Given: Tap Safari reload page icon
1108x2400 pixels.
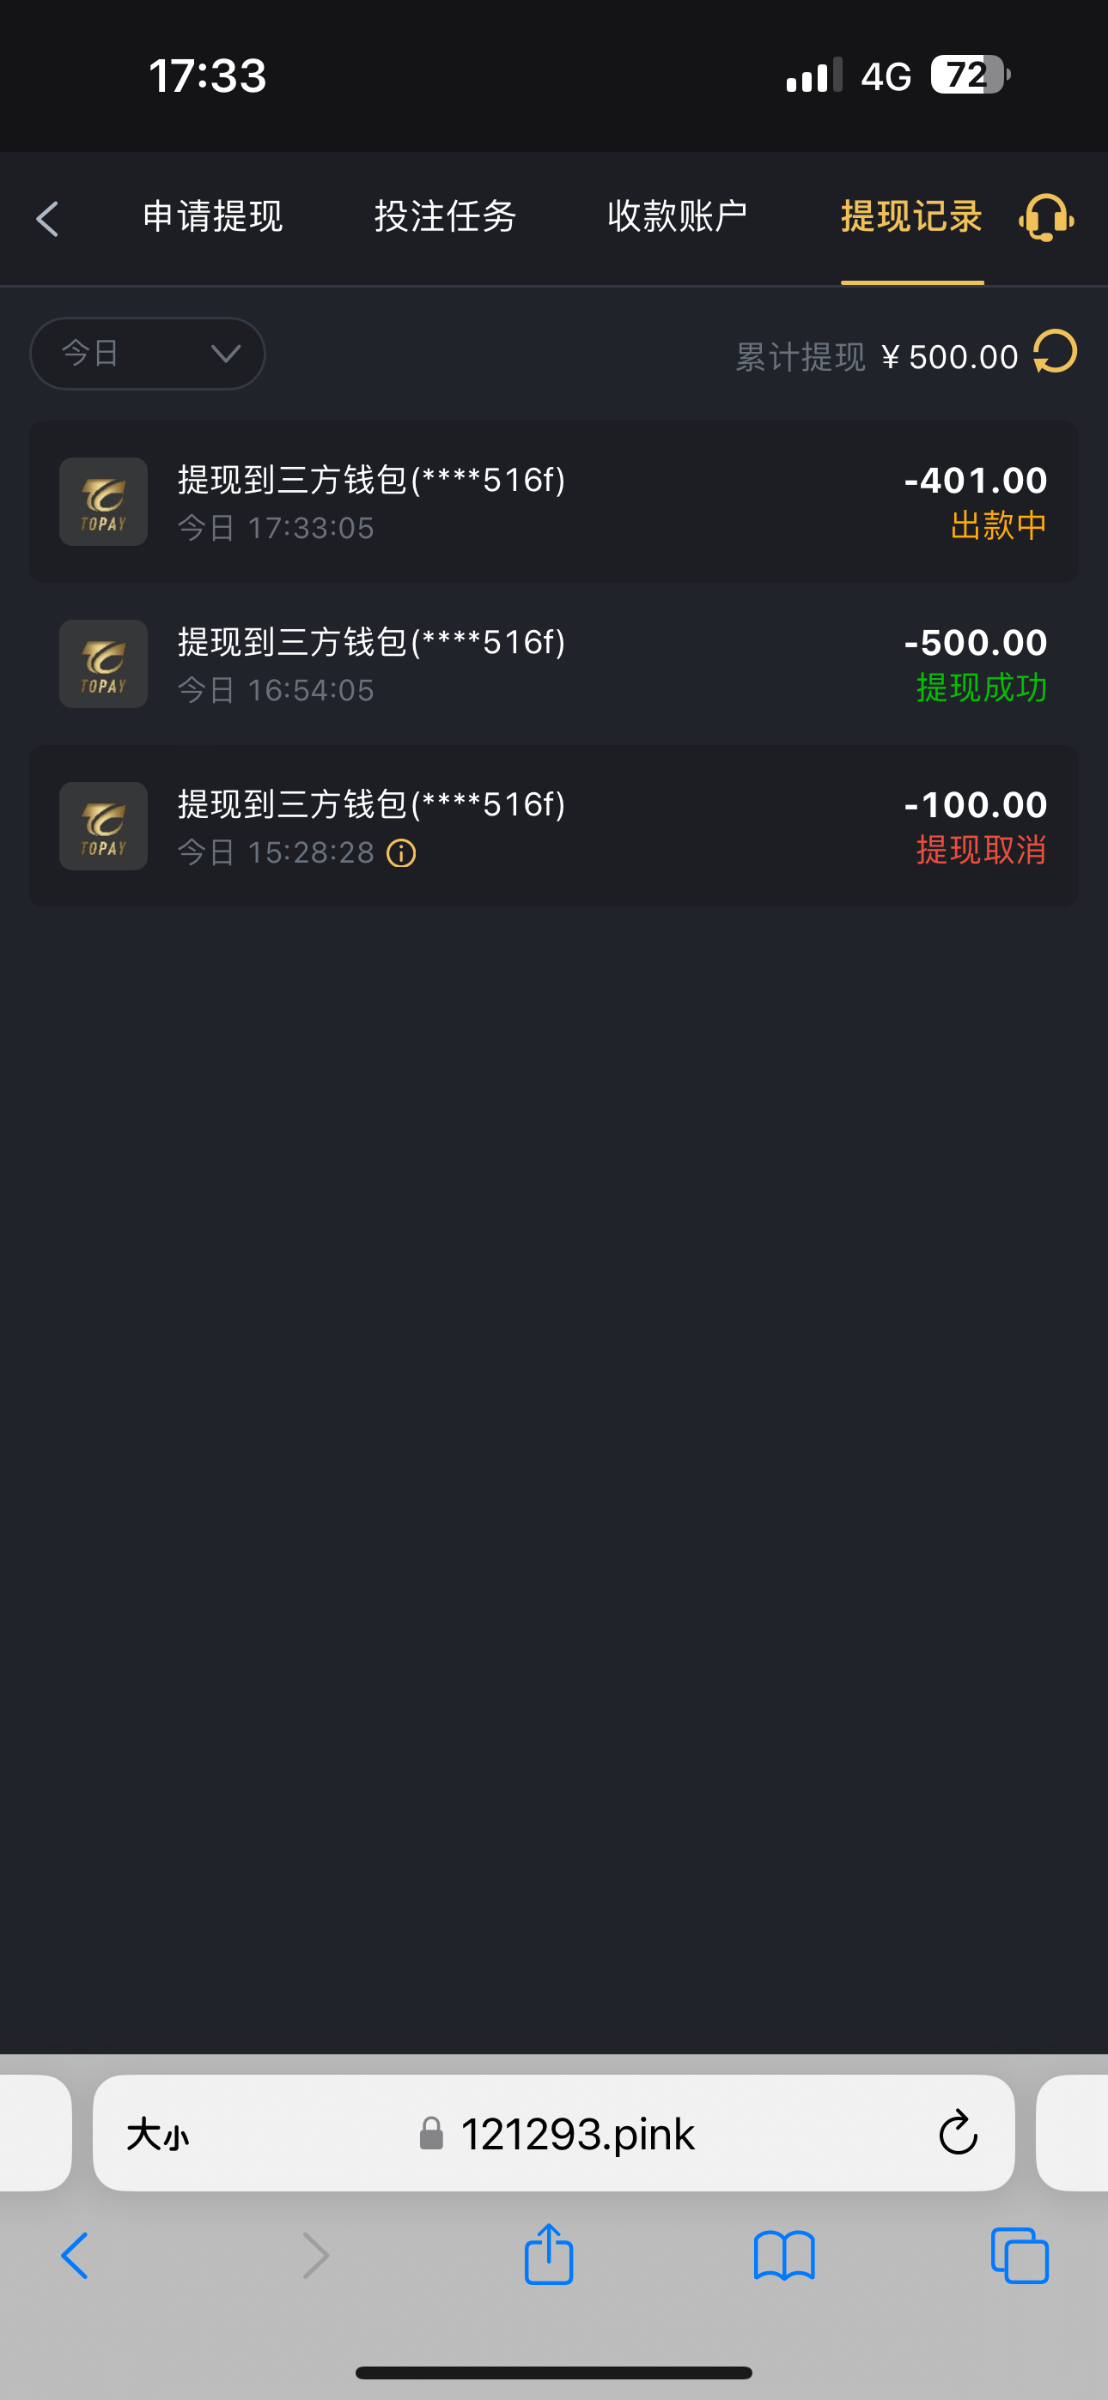Looking at the screenshot, I should (x=957, y=2134).
